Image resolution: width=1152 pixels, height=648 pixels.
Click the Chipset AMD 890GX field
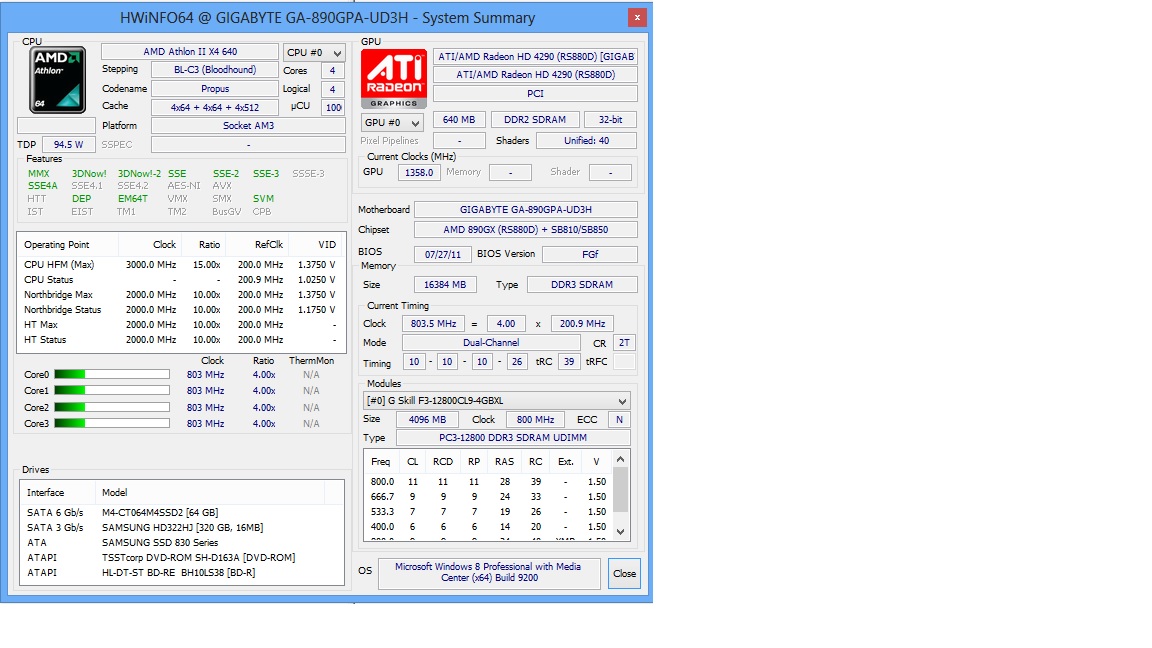pyautogui.click(x=526, y=229)
